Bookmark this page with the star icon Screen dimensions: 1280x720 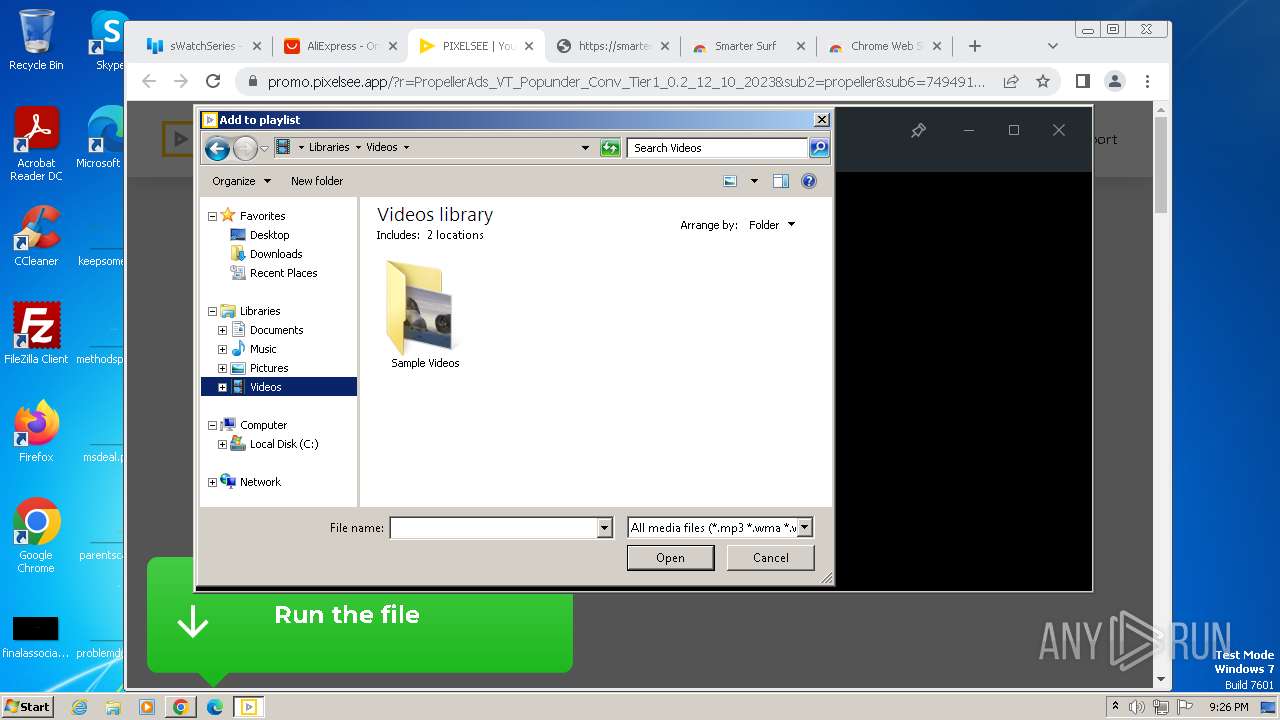click(x=1043, y=81)
